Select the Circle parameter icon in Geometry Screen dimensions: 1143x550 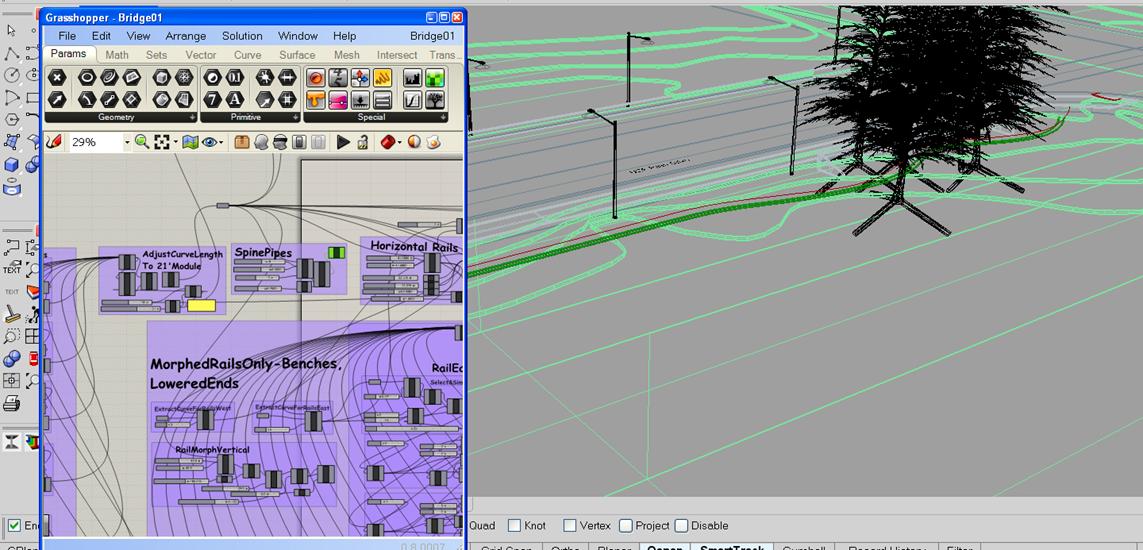(87, 78)
